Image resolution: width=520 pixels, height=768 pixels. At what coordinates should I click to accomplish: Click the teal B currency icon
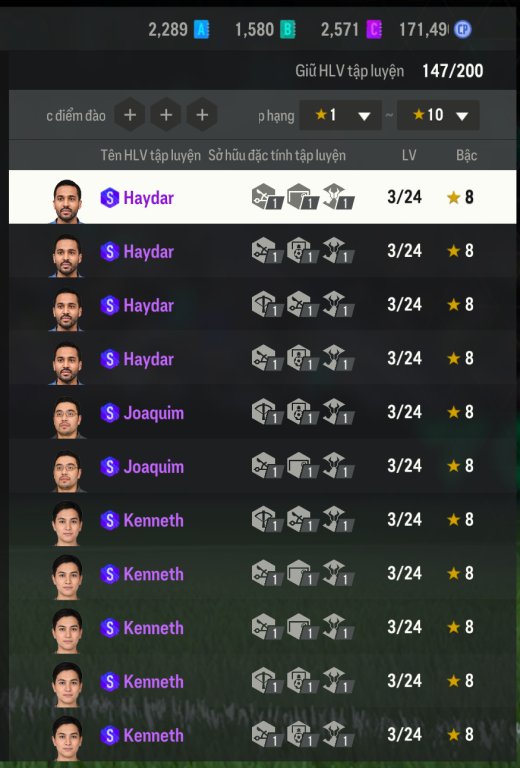pos(287,29)
